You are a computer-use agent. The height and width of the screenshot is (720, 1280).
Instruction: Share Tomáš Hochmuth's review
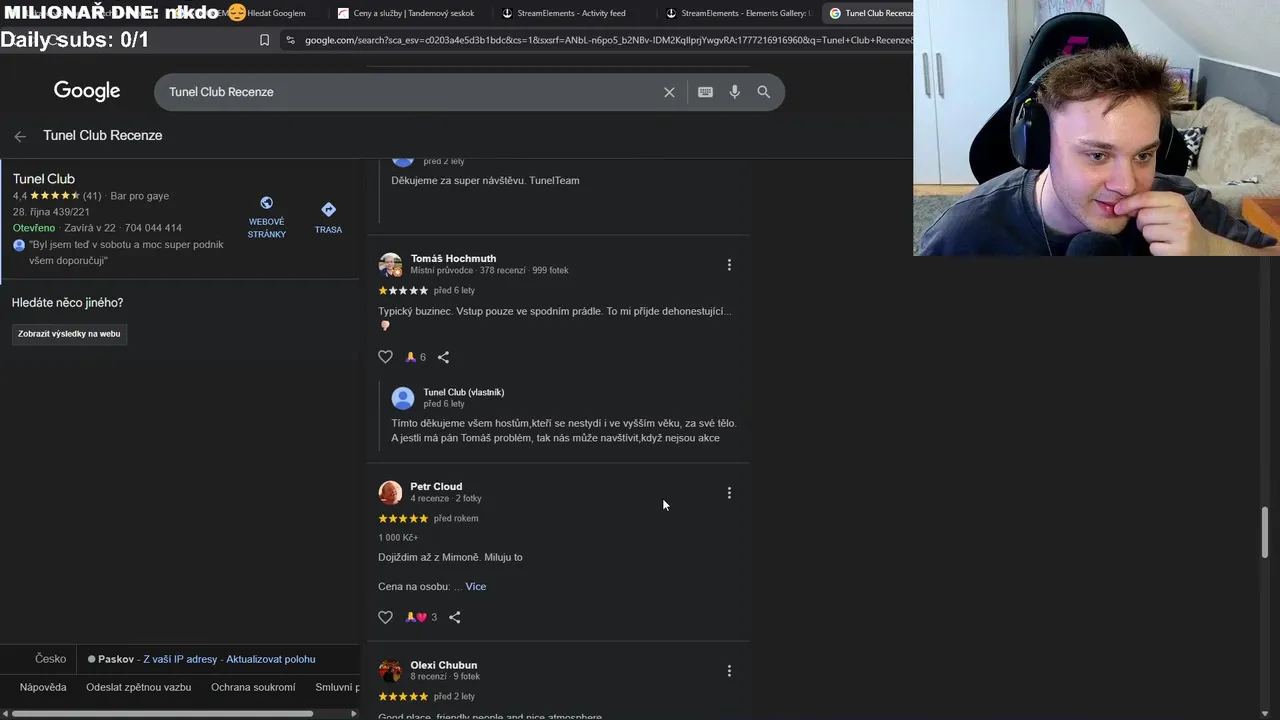(443, 357)
